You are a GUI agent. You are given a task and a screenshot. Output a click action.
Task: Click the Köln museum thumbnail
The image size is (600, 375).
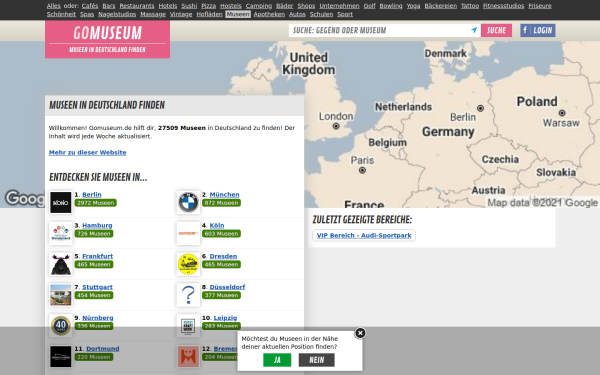[188, 233]
